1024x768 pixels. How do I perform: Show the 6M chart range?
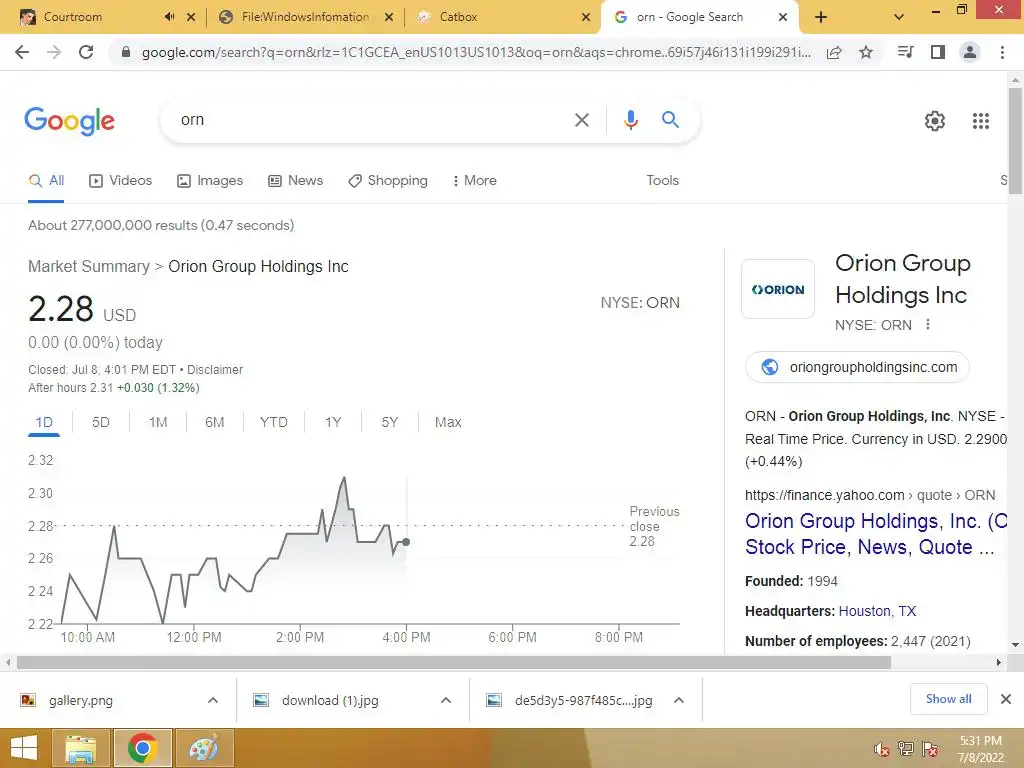click(x=214, y=423)
